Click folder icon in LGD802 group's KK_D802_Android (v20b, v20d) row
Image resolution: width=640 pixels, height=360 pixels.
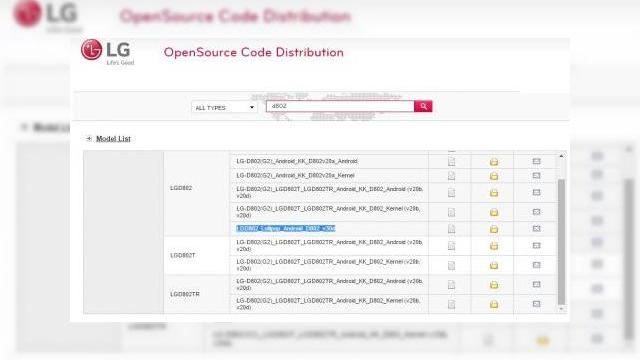click(494, 193)
